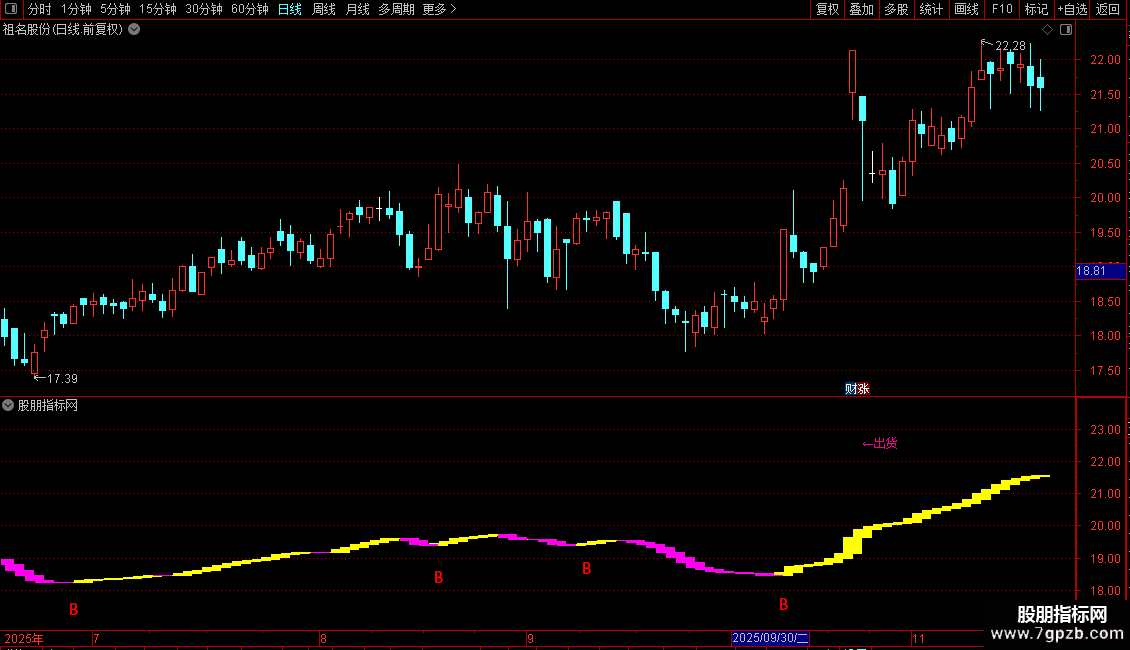The height and width of the screenshot is (650, 1130).
Task: Switch to 月线 monthly chart
Action: click(357, 9)
